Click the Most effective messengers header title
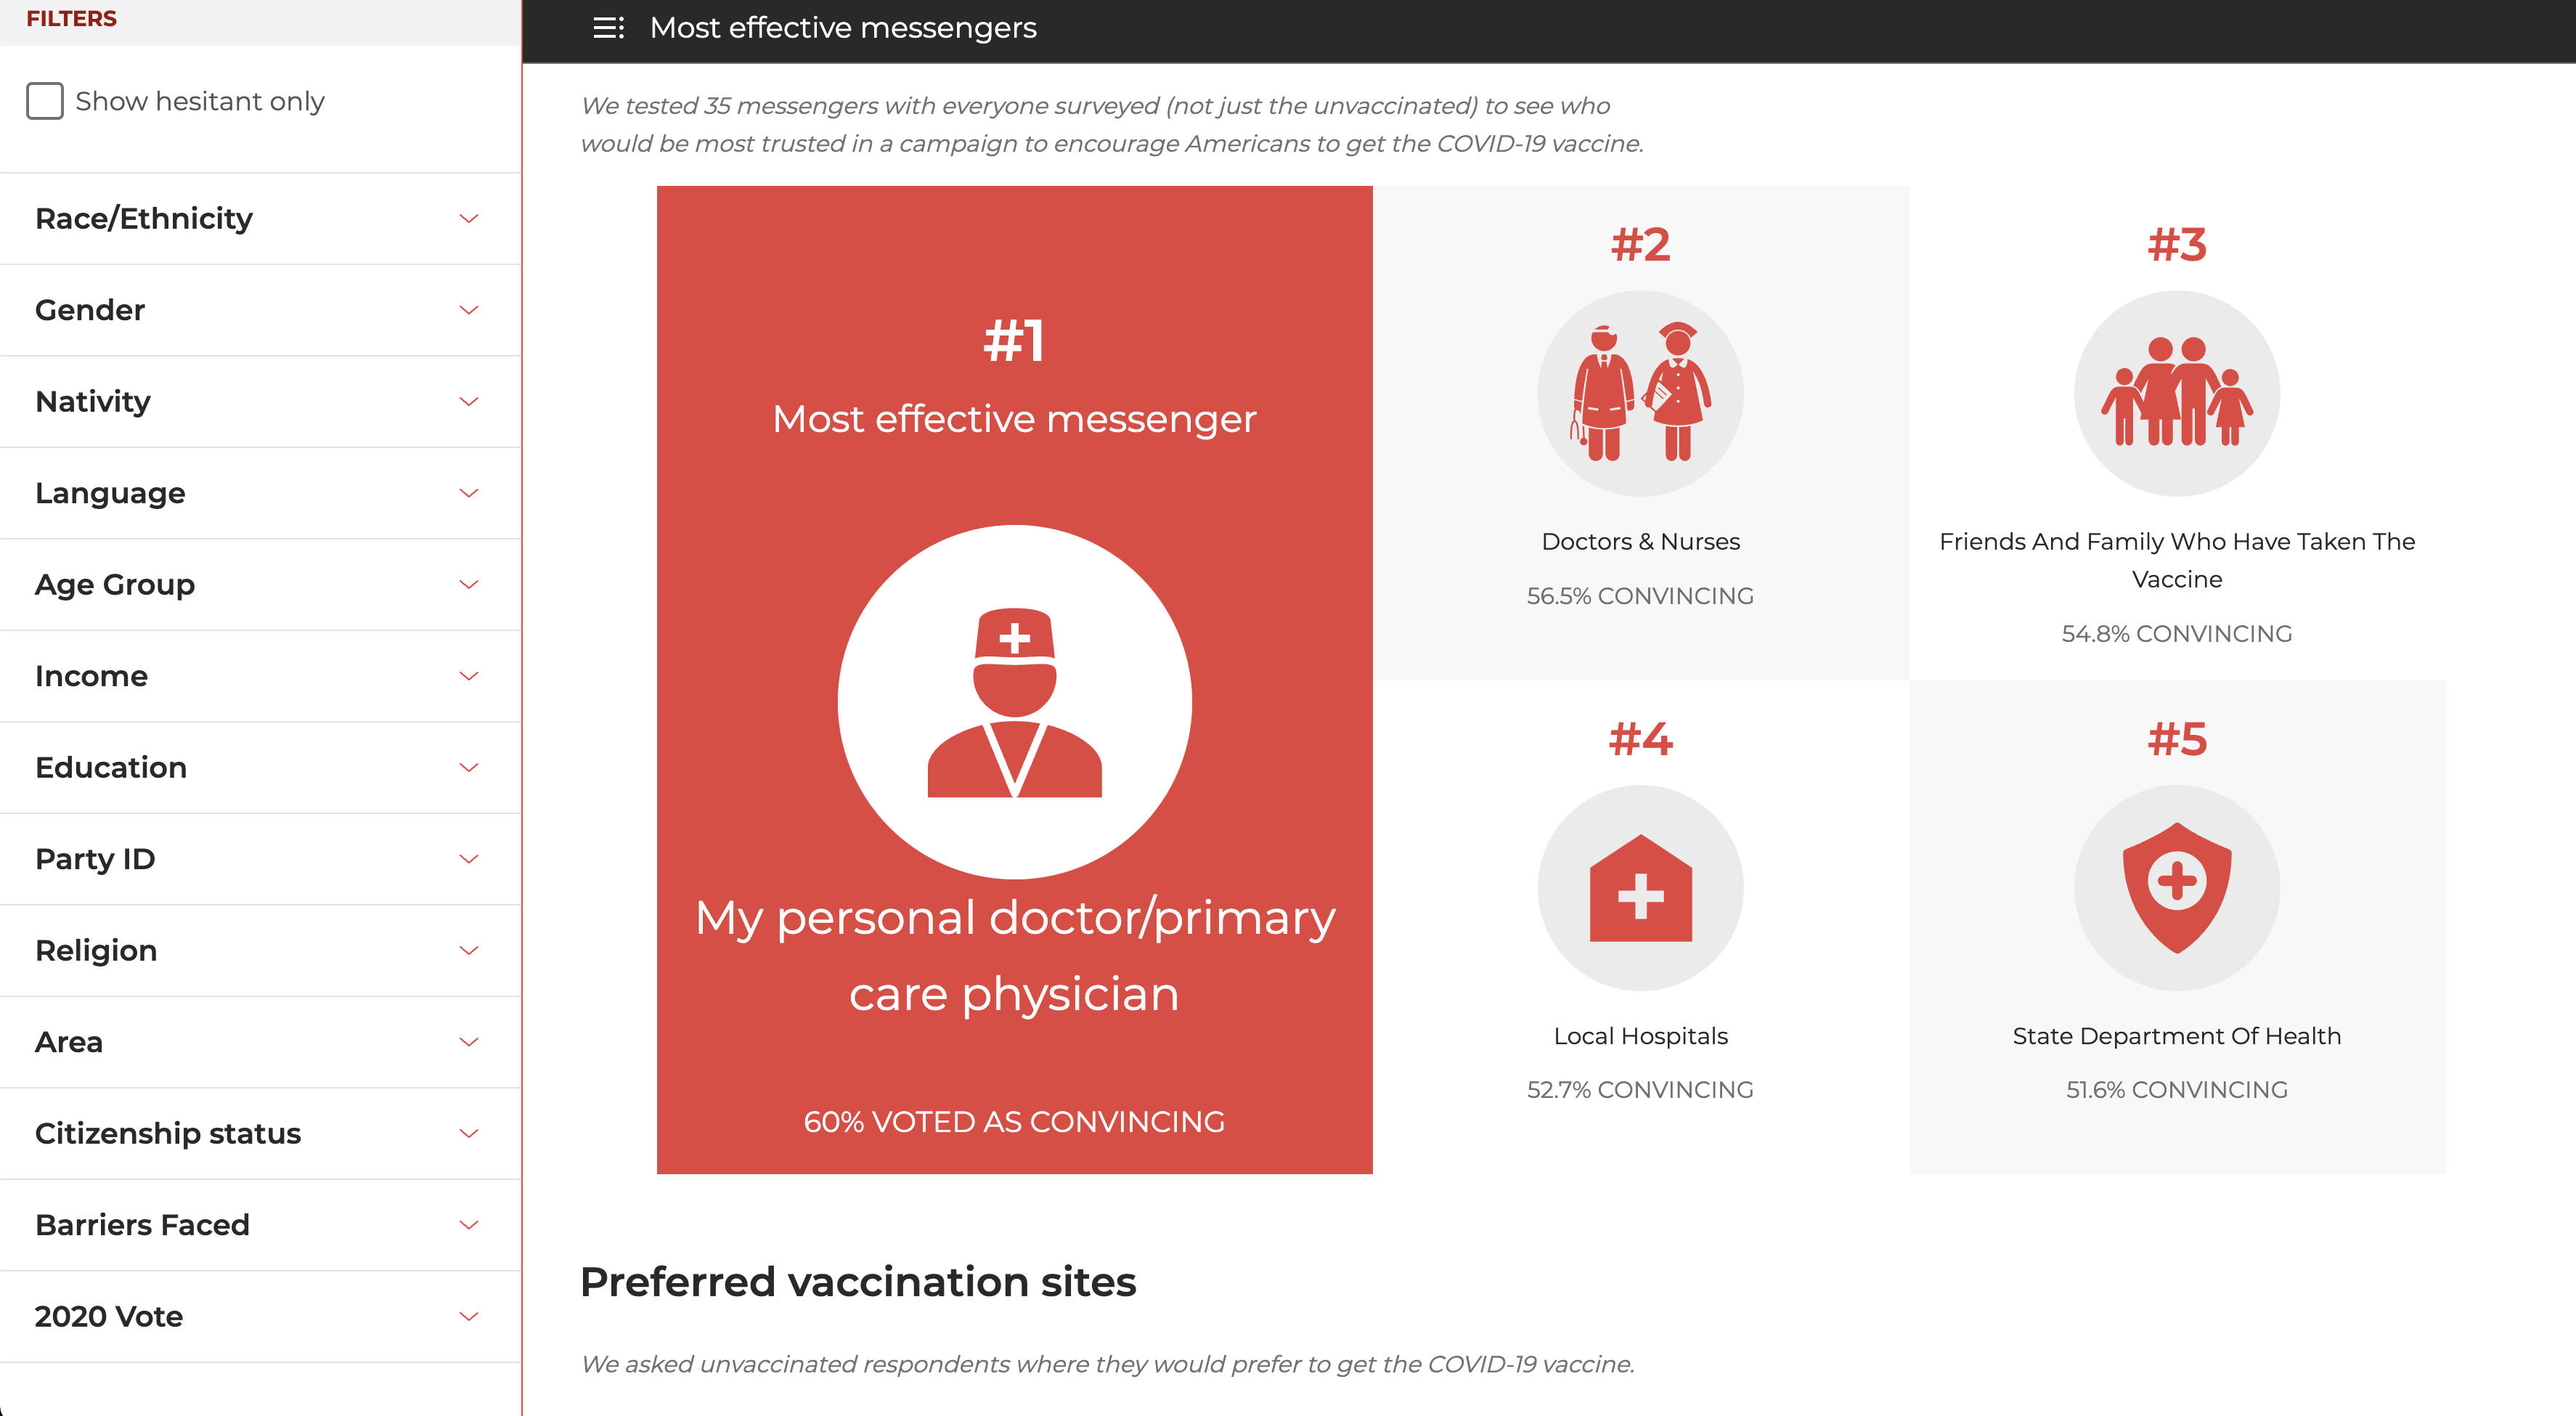The width and height of the screenshot is (2576, 1416). [x=843, y=28]
